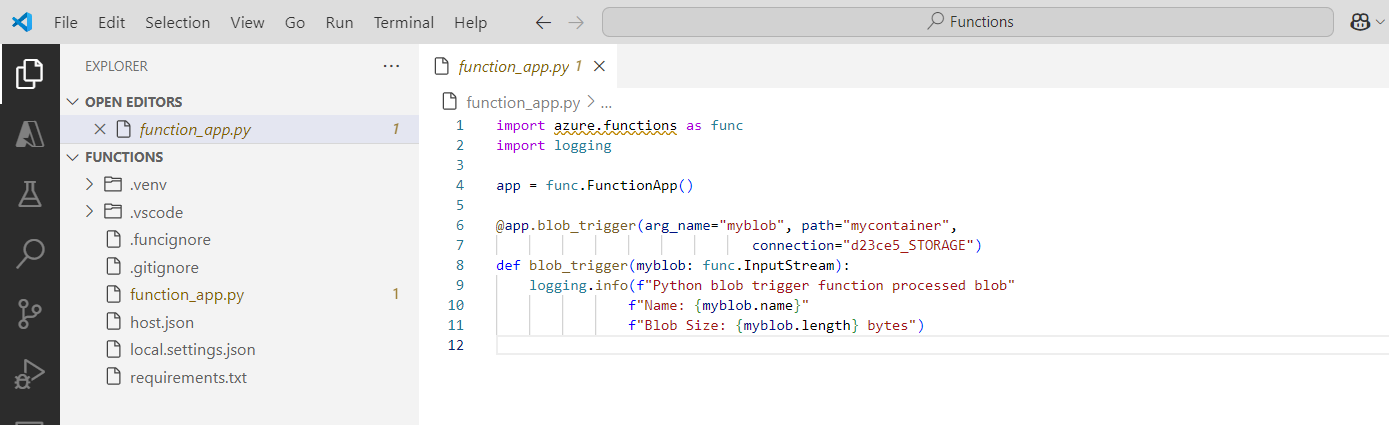Click the "d23ce5_STORAGE" connection string
Viewport: 1389px width, 425px height.
(909, 245)
